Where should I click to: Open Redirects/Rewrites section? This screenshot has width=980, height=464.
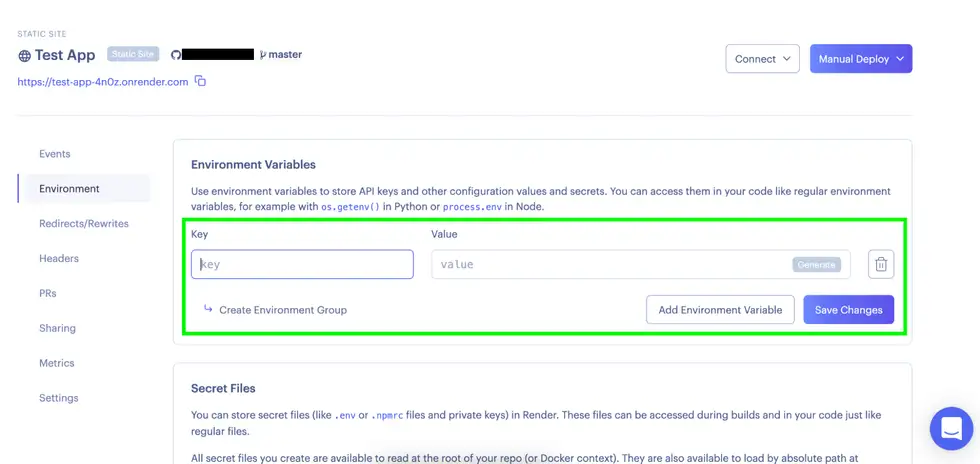coord(84,224)
